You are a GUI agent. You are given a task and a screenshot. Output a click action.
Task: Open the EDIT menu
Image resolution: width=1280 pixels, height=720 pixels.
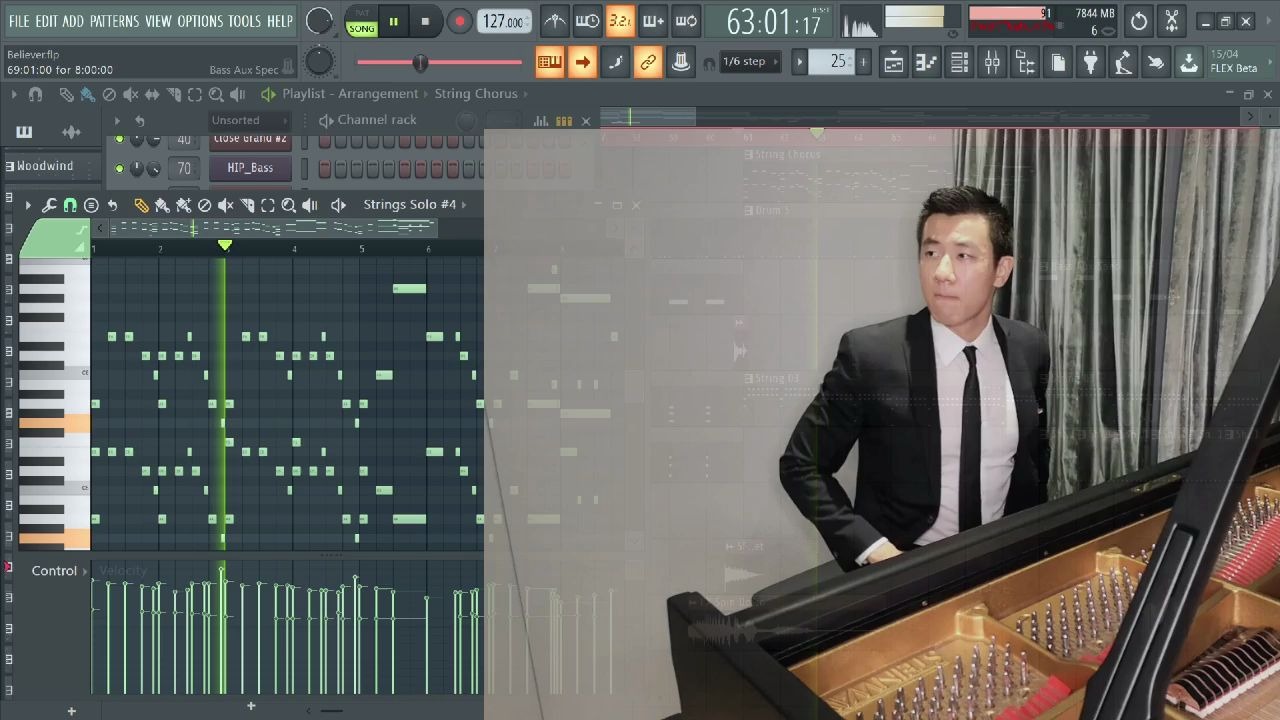pos(46,21)
